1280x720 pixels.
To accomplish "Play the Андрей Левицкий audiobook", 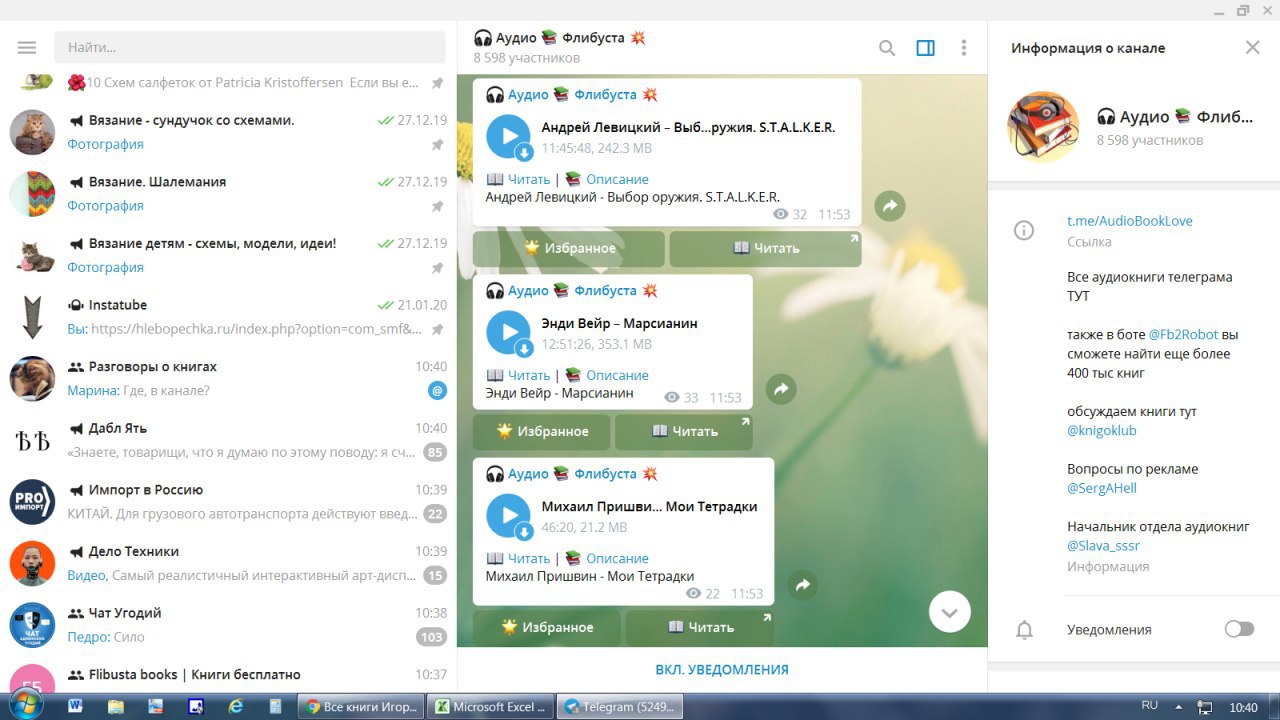I will [x=508, y=137].
